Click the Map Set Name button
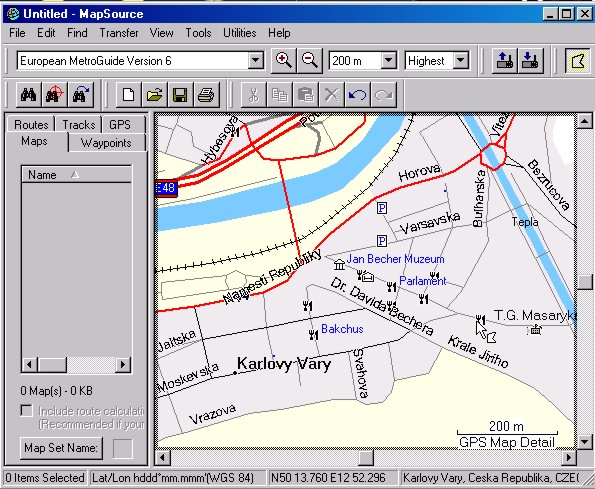 click(61, 448)
